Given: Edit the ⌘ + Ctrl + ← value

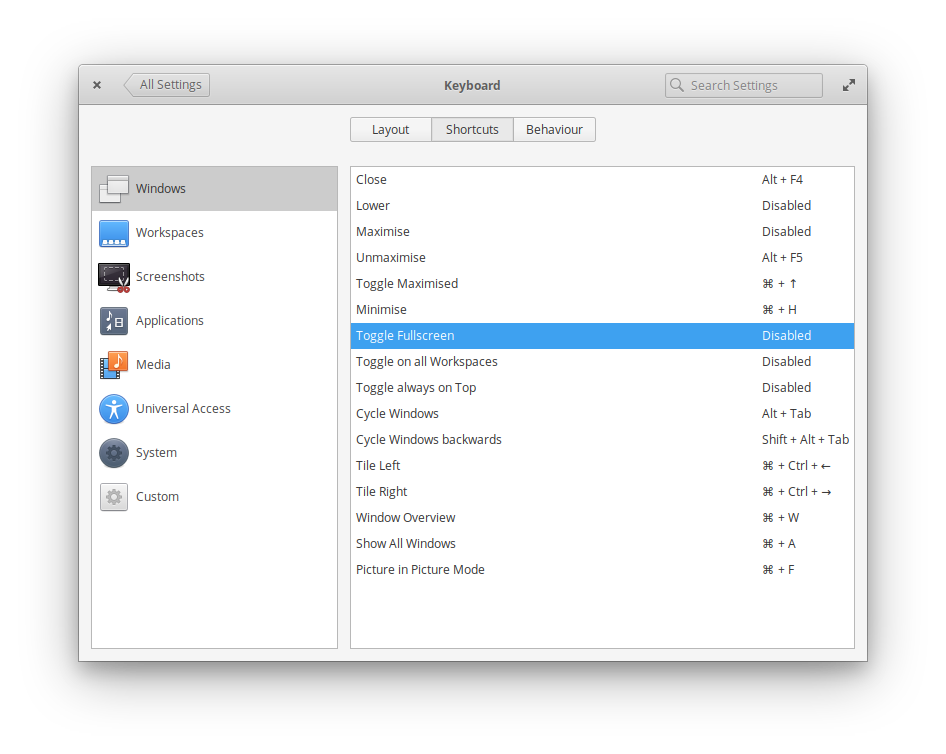Looking at the screenshot, I should tap(796, 465).
